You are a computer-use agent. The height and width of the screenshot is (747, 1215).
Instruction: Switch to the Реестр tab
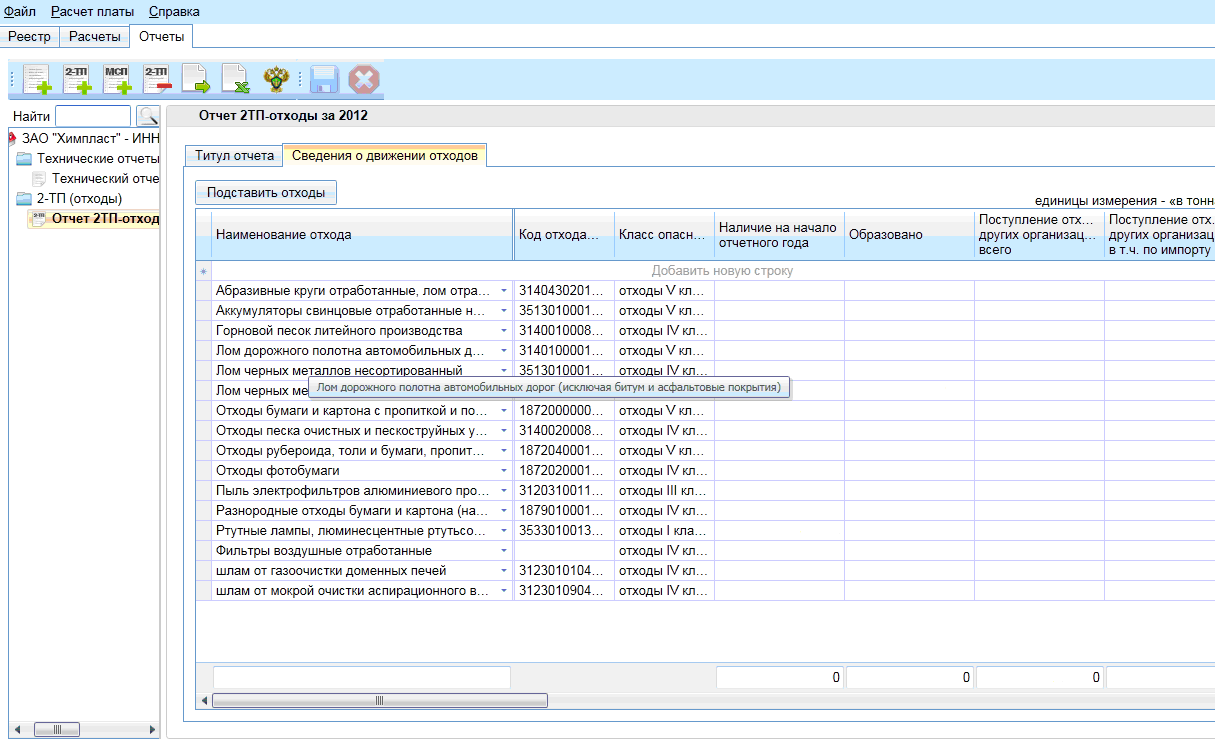(x=30, y=37)
